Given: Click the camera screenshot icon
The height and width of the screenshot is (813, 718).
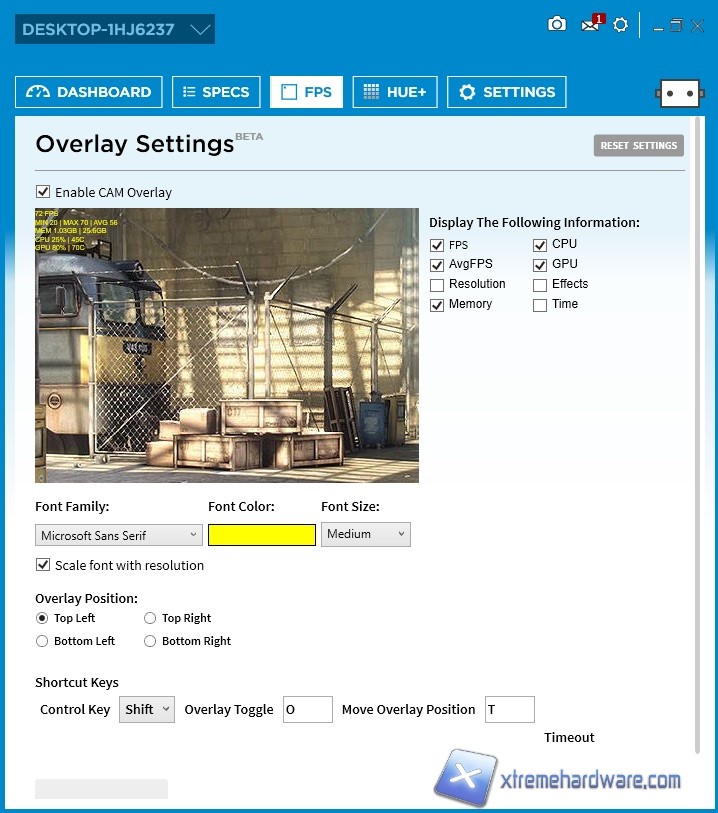Looking at the screenshot, I should (557, 24).
